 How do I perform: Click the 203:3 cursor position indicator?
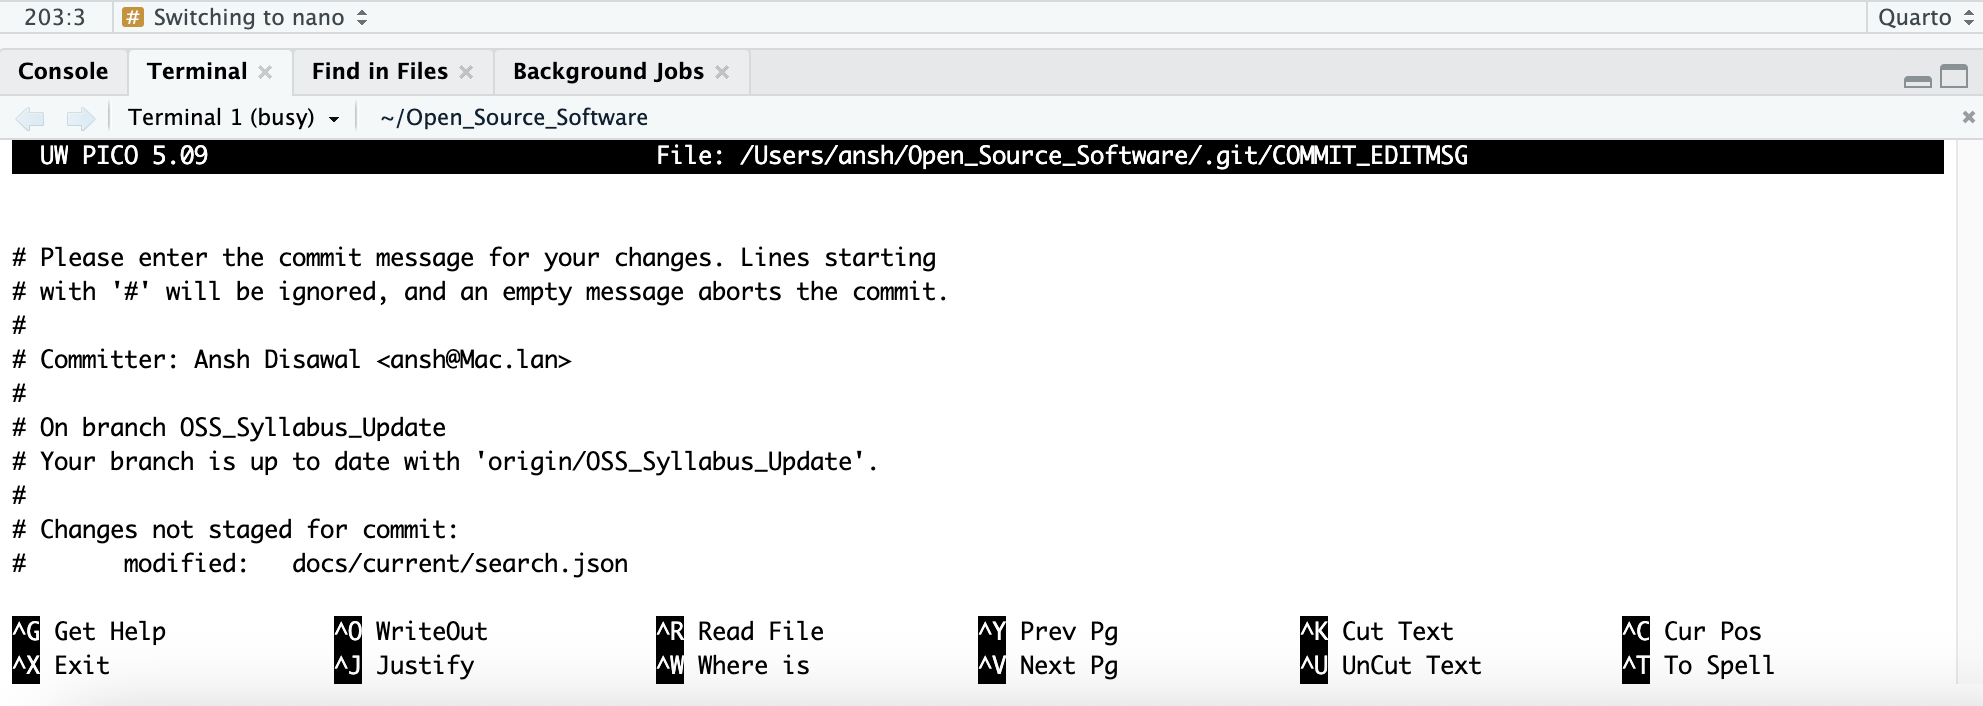[55, 17]
